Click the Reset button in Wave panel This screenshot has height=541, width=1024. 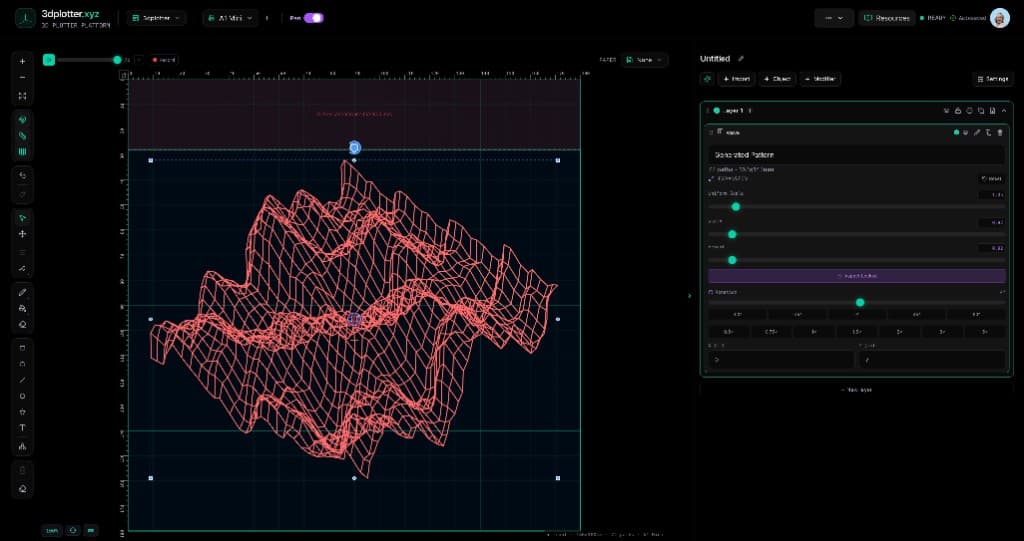[992, 178]
